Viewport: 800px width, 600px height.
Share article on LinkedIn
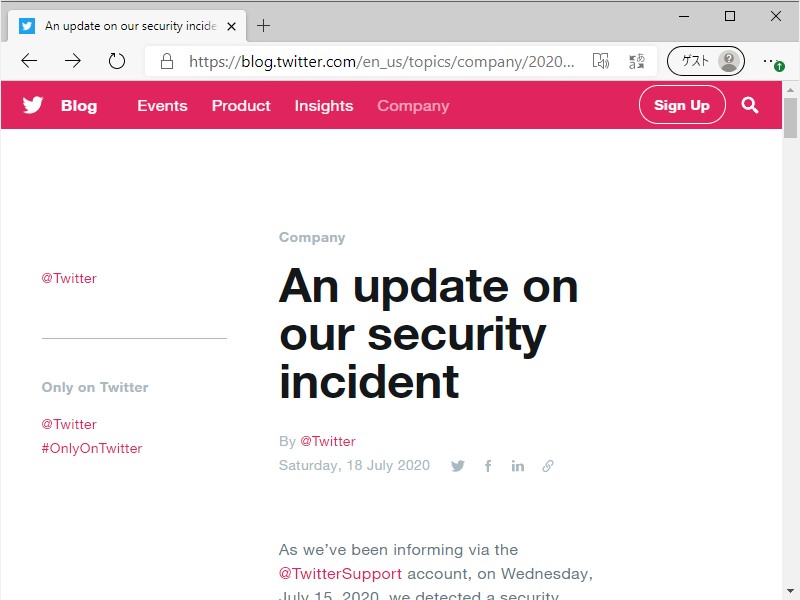[x=517, y=466]
